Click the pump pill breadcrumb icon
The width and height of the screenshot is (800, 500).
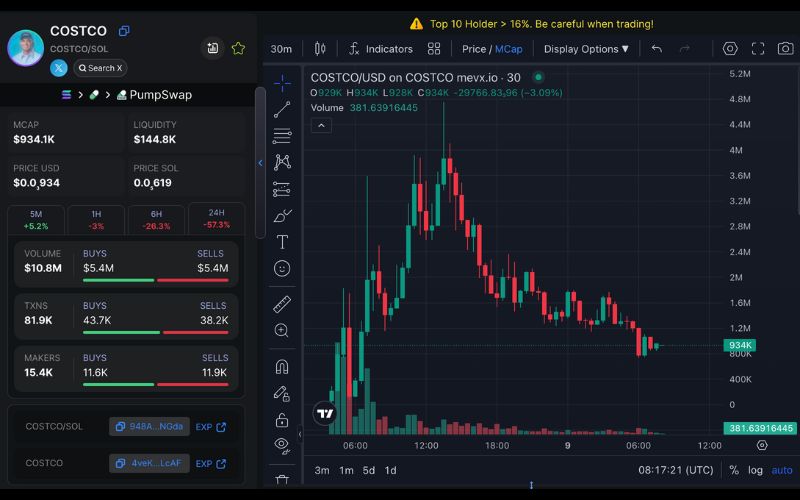(x=94, y=95)
